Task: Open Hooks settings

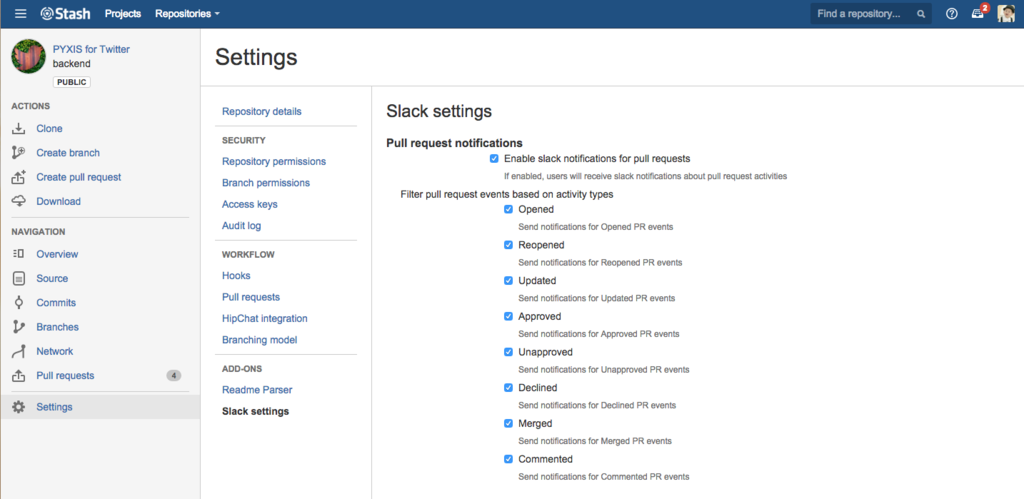Action: coord(236,276)
